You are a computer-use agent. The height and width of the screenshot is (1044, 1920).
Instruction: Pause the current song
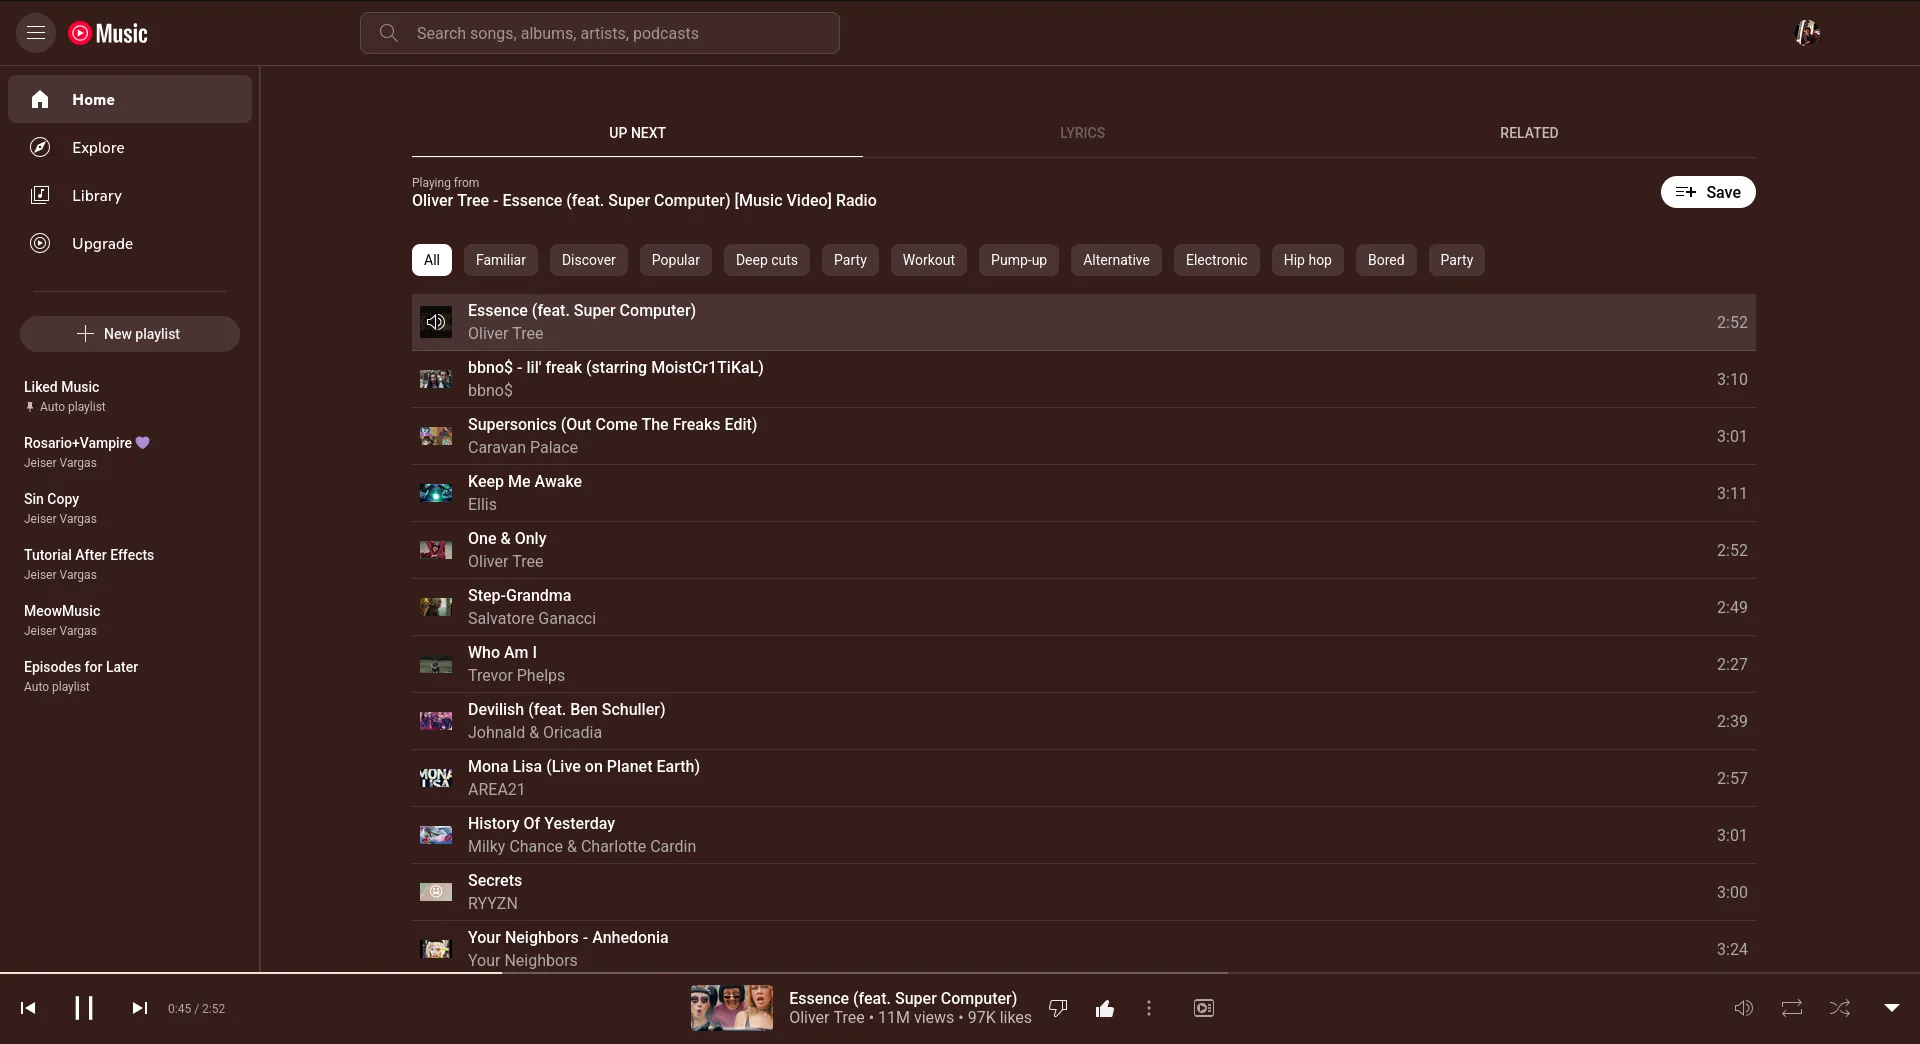84,1008
